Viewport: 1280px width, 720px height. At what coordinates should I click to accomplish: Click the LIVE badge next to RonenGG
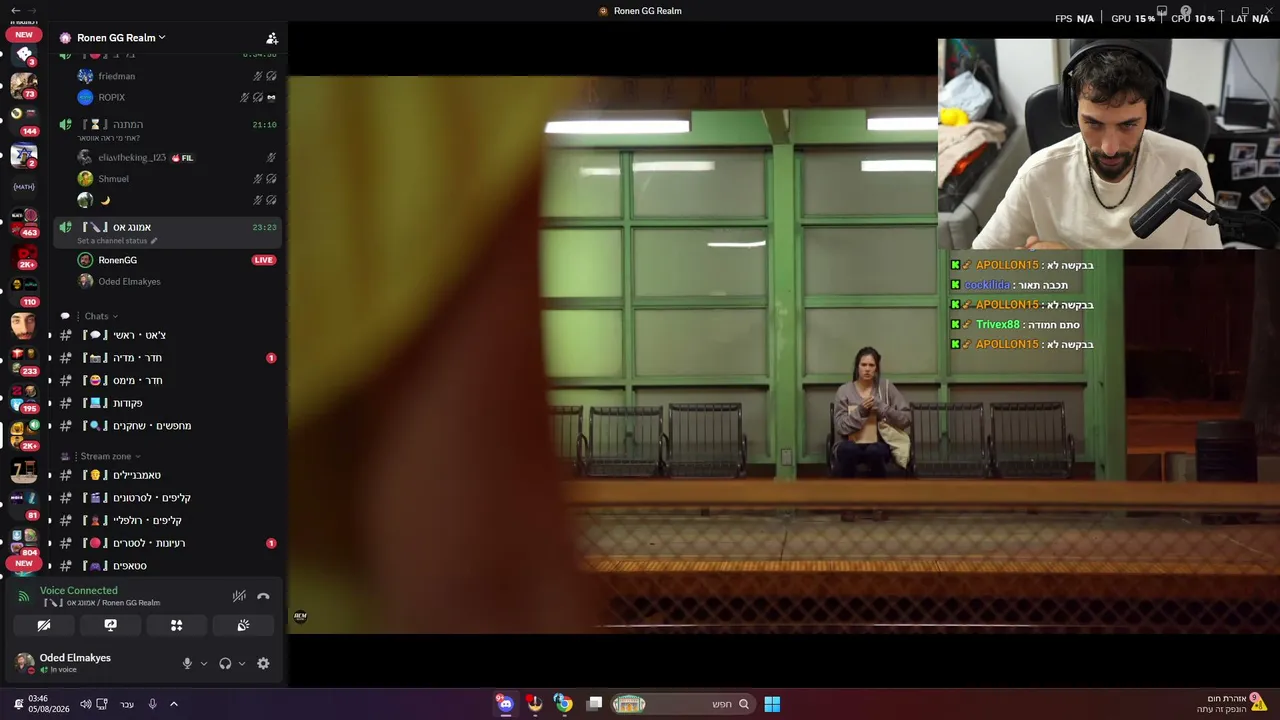click(263, 260)
